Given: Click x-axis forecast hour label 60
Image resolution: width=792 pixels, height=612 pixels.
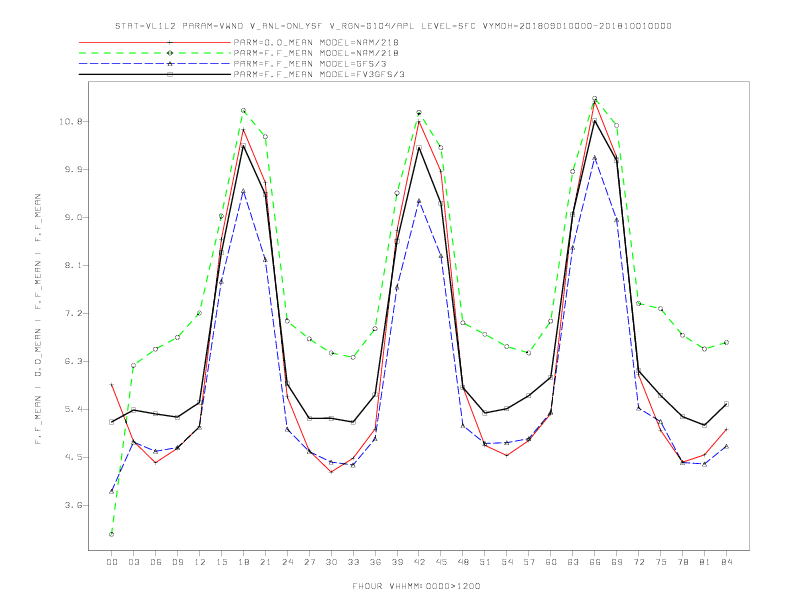Looking at the screenshot, I should (x=551, y=562).
